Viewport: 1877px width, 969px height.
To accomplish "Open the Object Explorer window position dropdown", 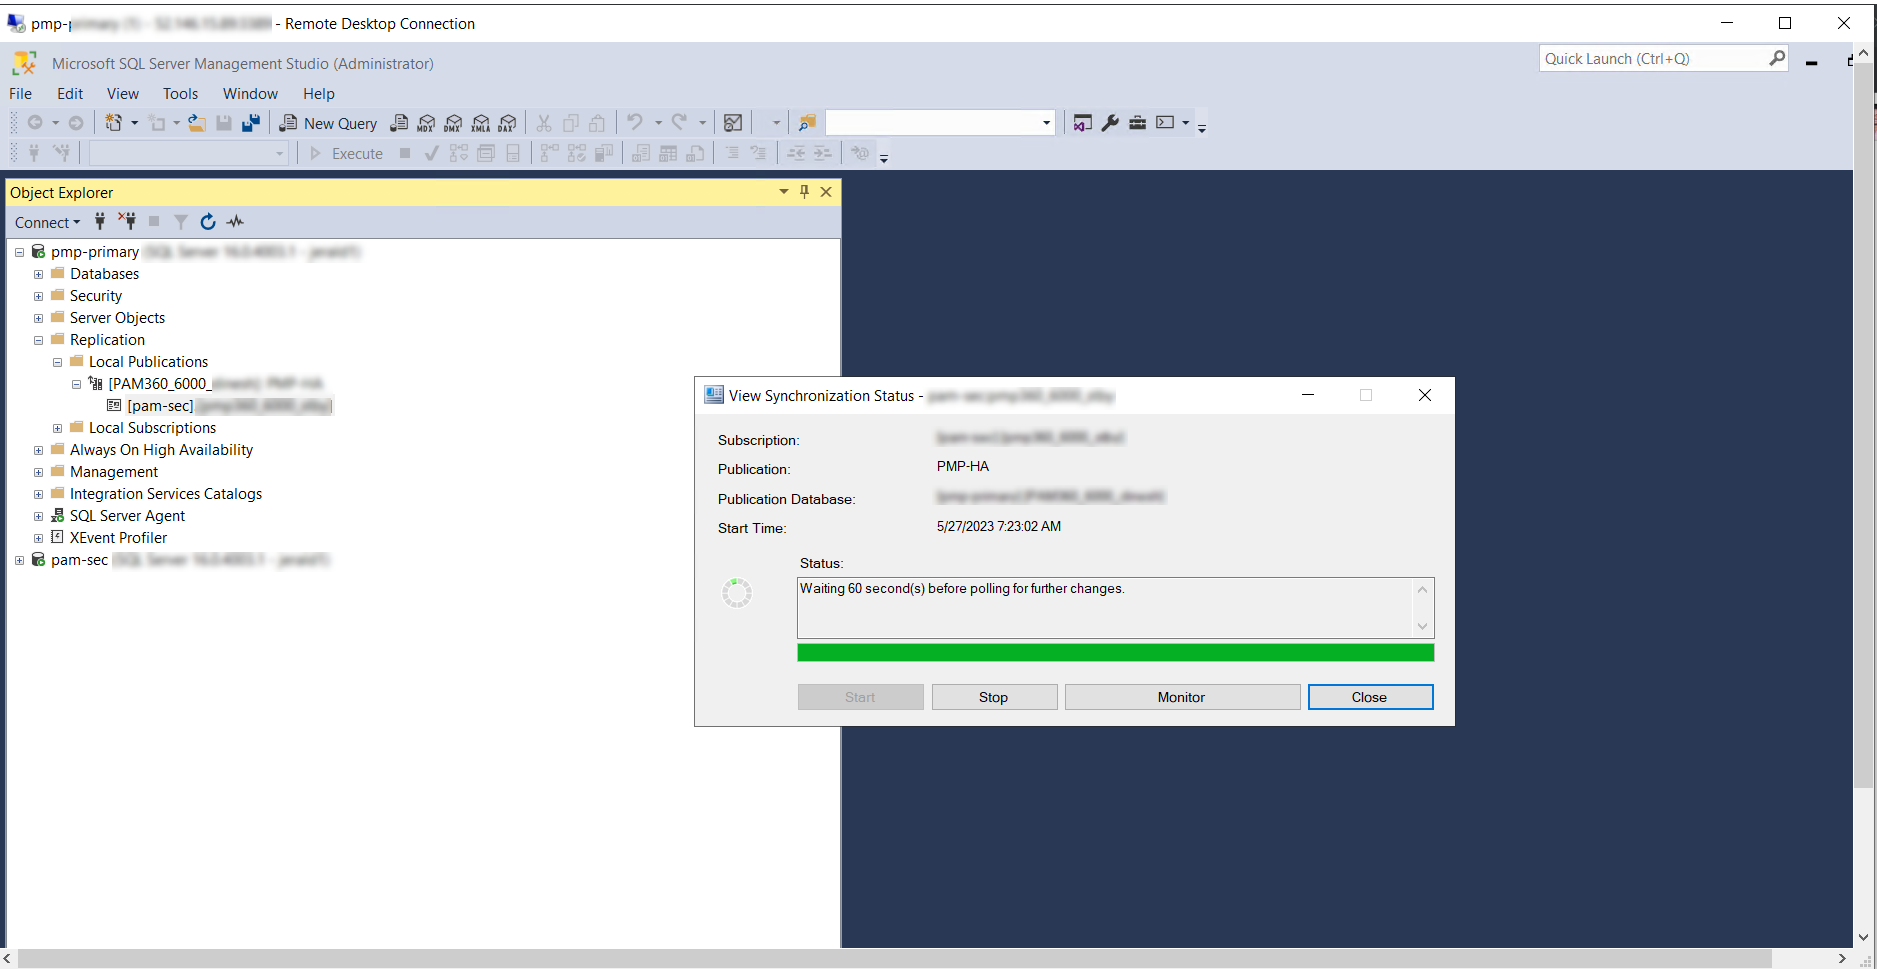I will pyautogui.click(x=784, y=192).
